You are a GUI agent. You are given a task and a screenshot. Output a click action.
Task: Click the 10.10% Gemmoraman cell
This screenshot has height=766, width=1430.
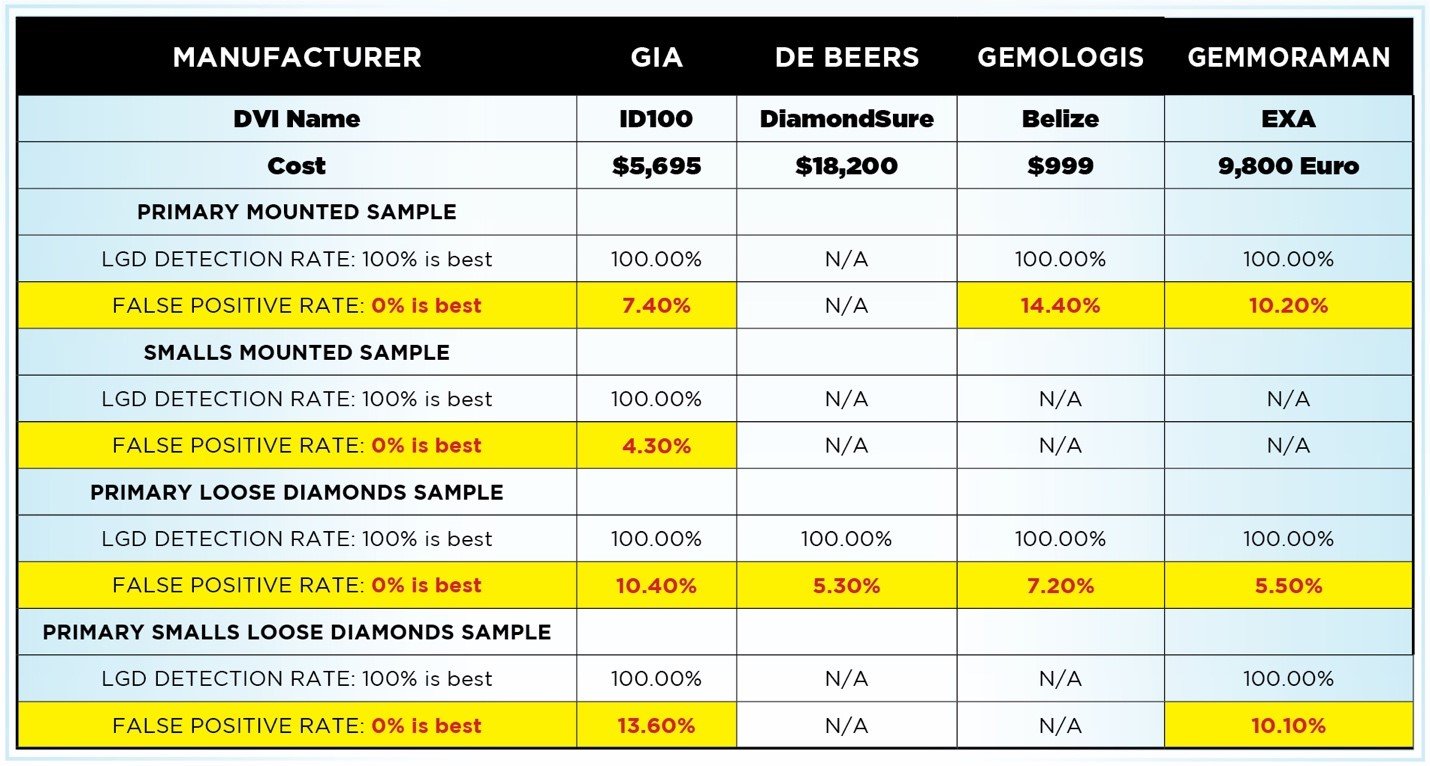(1289, 726)
